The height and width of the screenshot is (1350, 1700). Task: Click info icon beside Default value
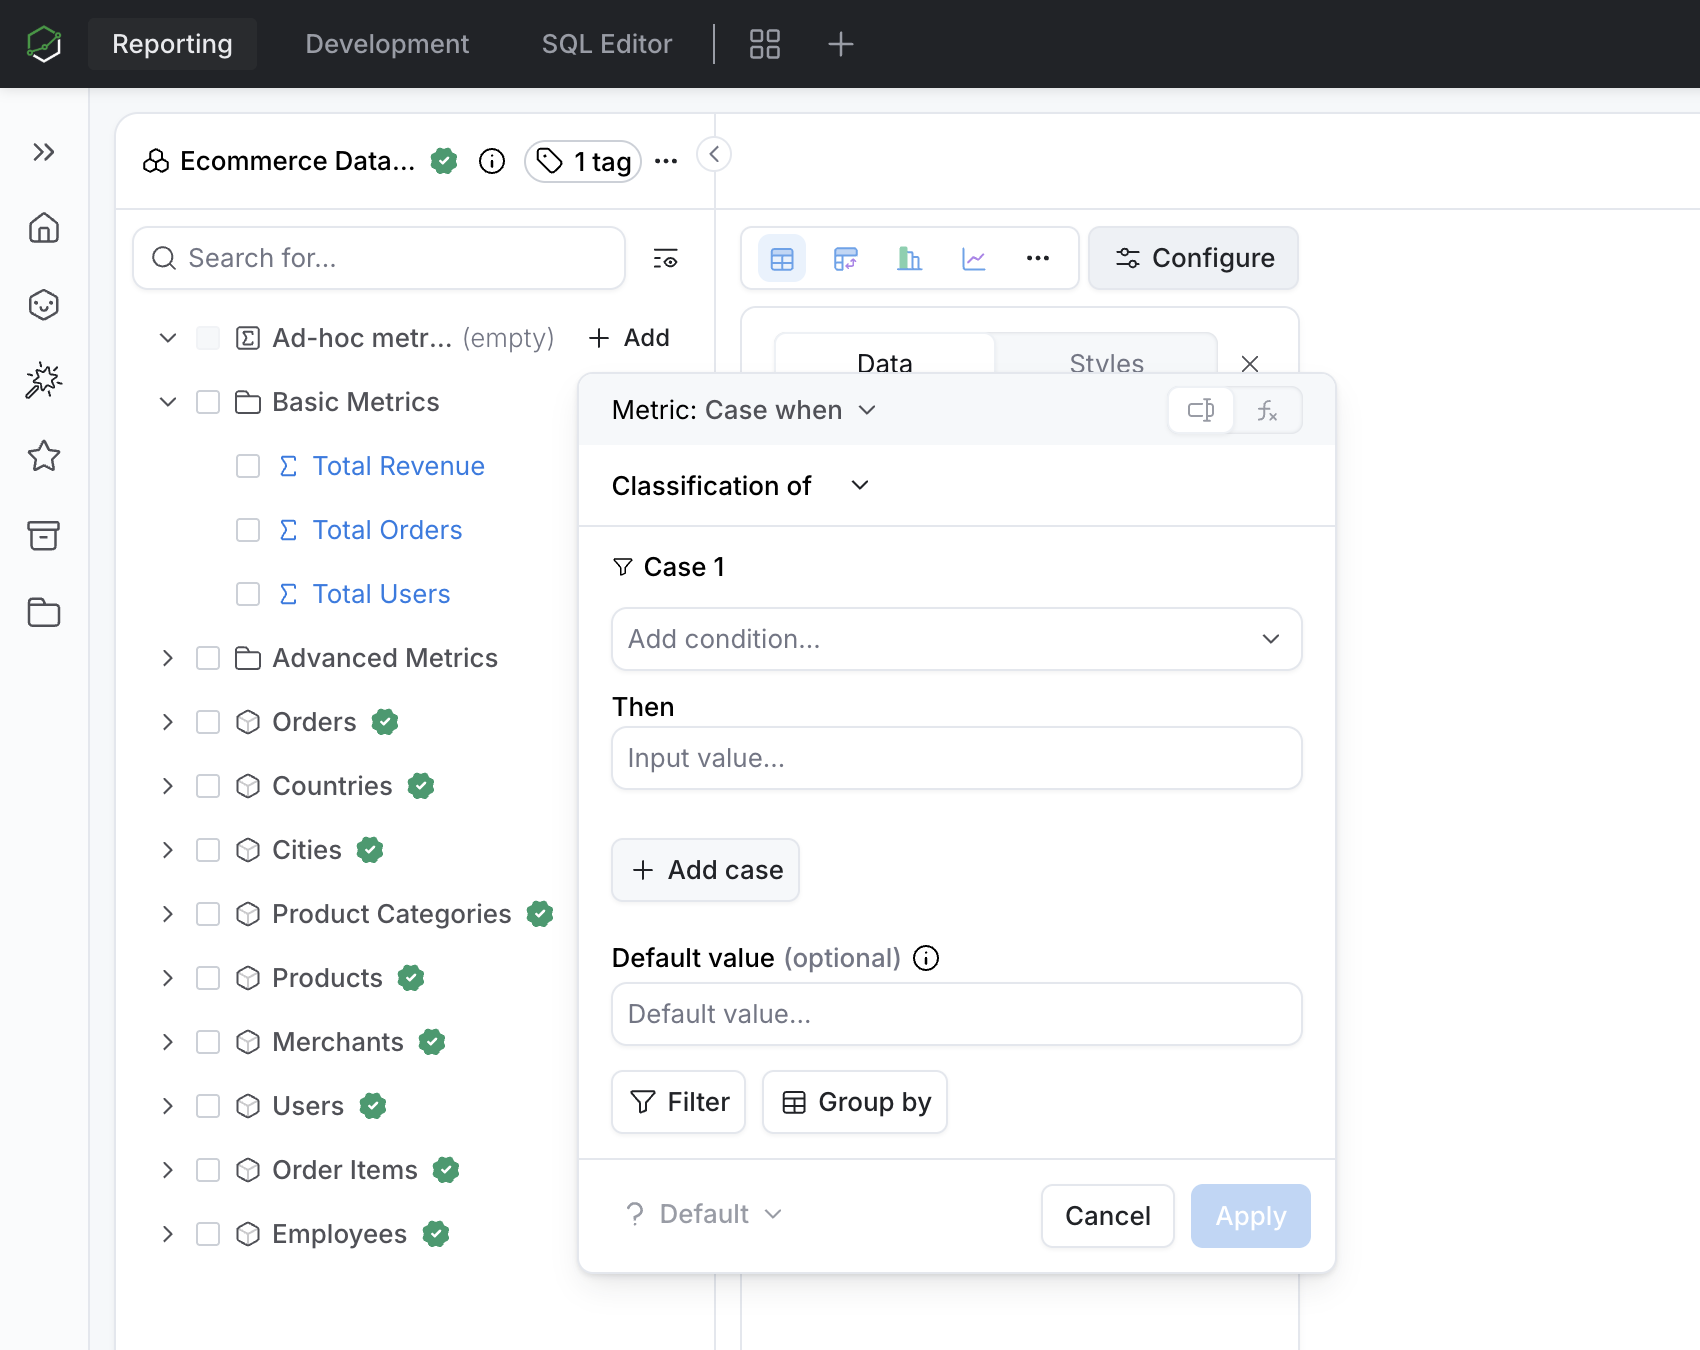(927, 958)
